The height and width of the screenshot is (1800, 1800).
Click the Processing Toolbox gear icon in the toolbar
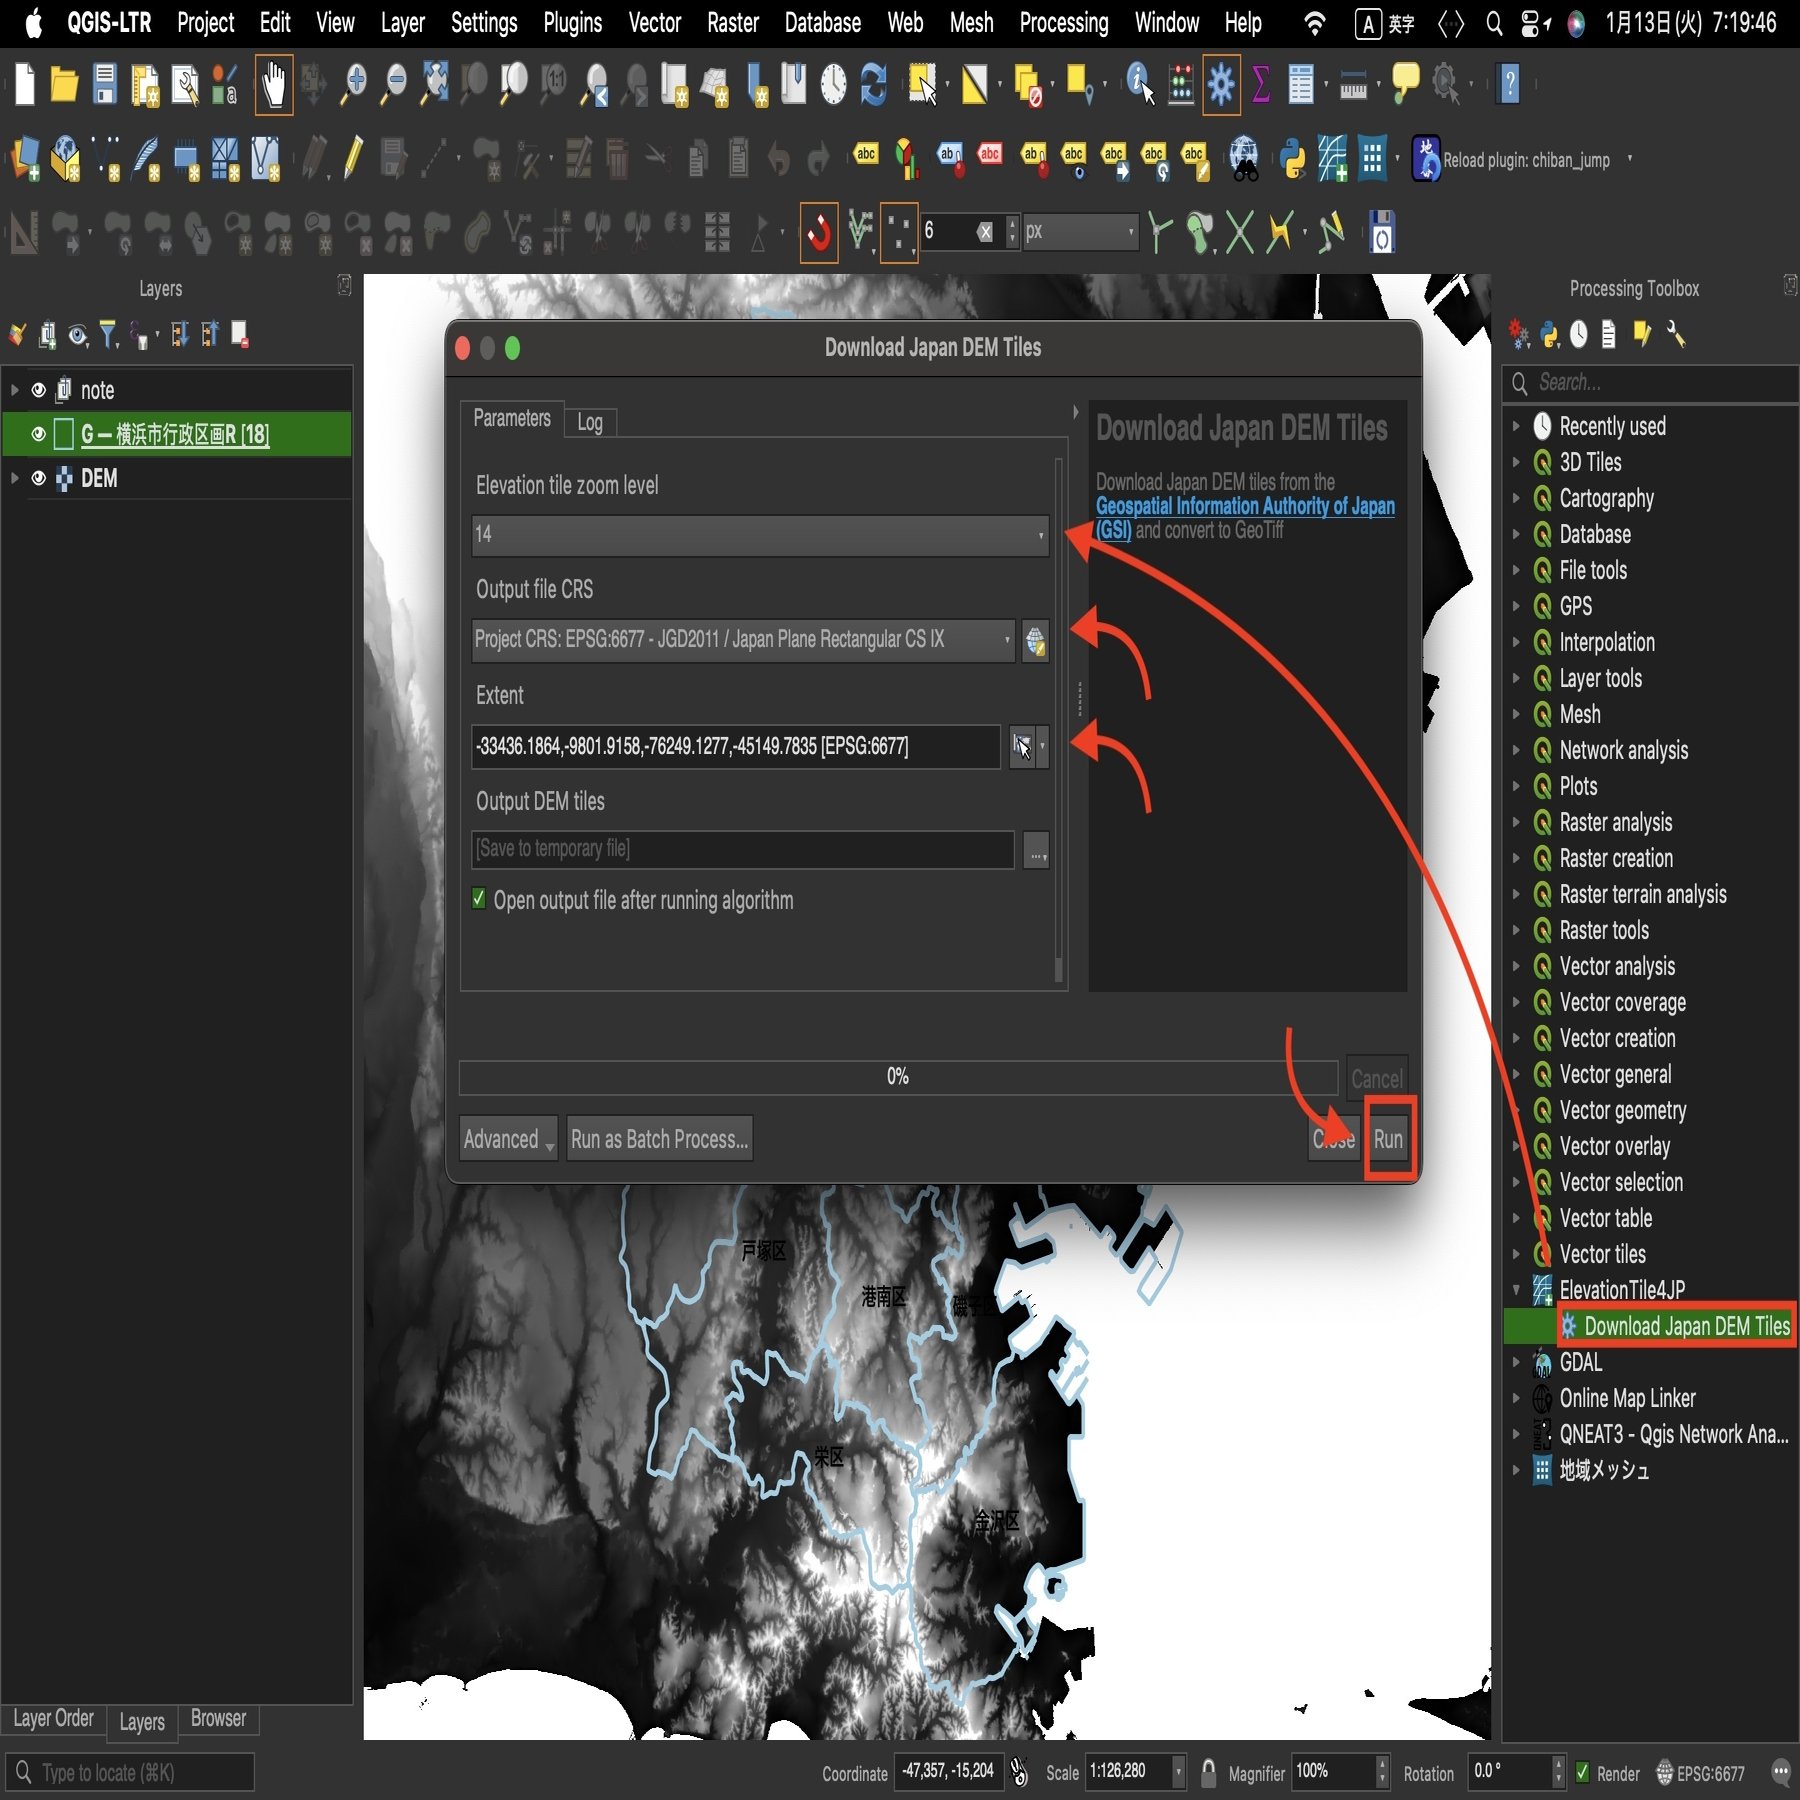1221,84
